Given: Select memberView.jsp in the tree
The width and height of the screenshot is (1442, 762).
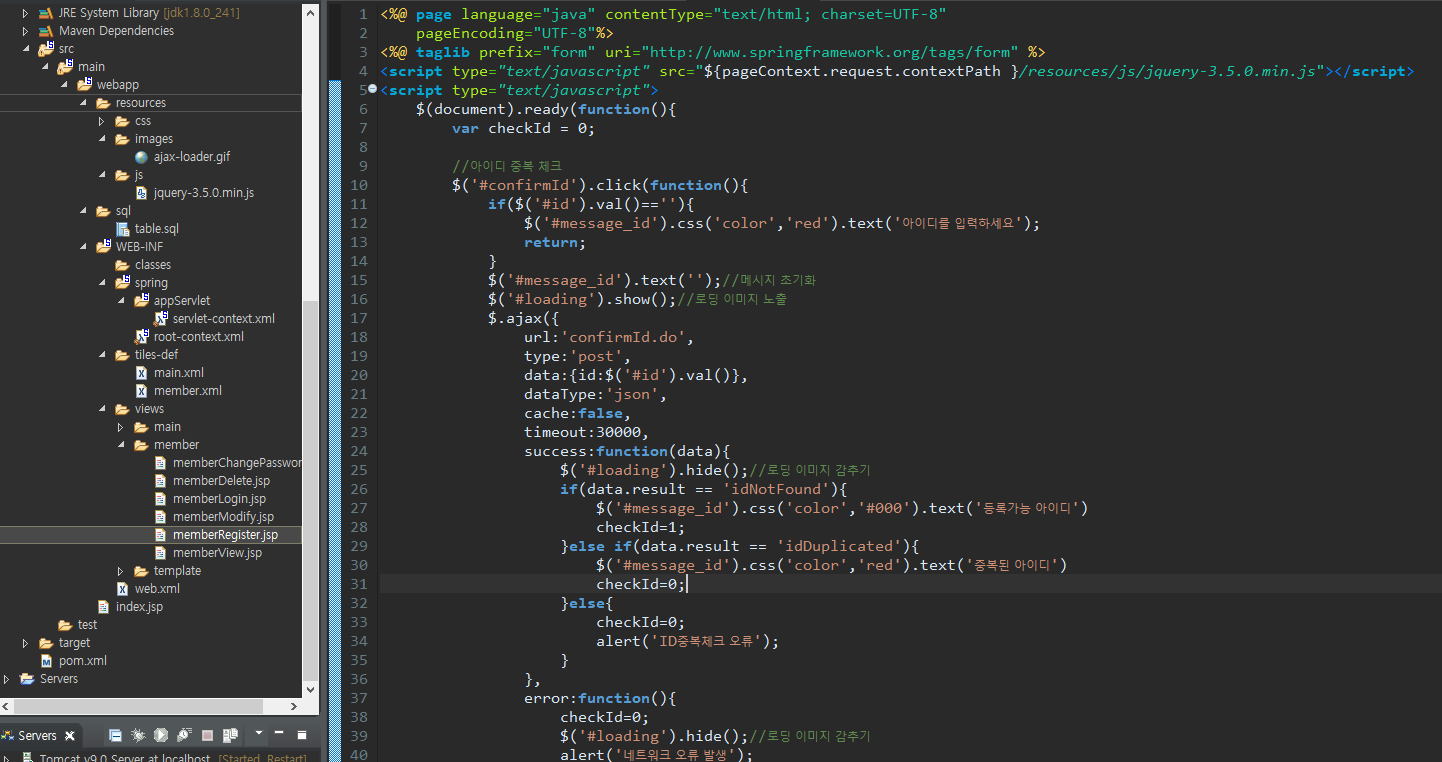Looking at the screenshot, I should 217,553.
